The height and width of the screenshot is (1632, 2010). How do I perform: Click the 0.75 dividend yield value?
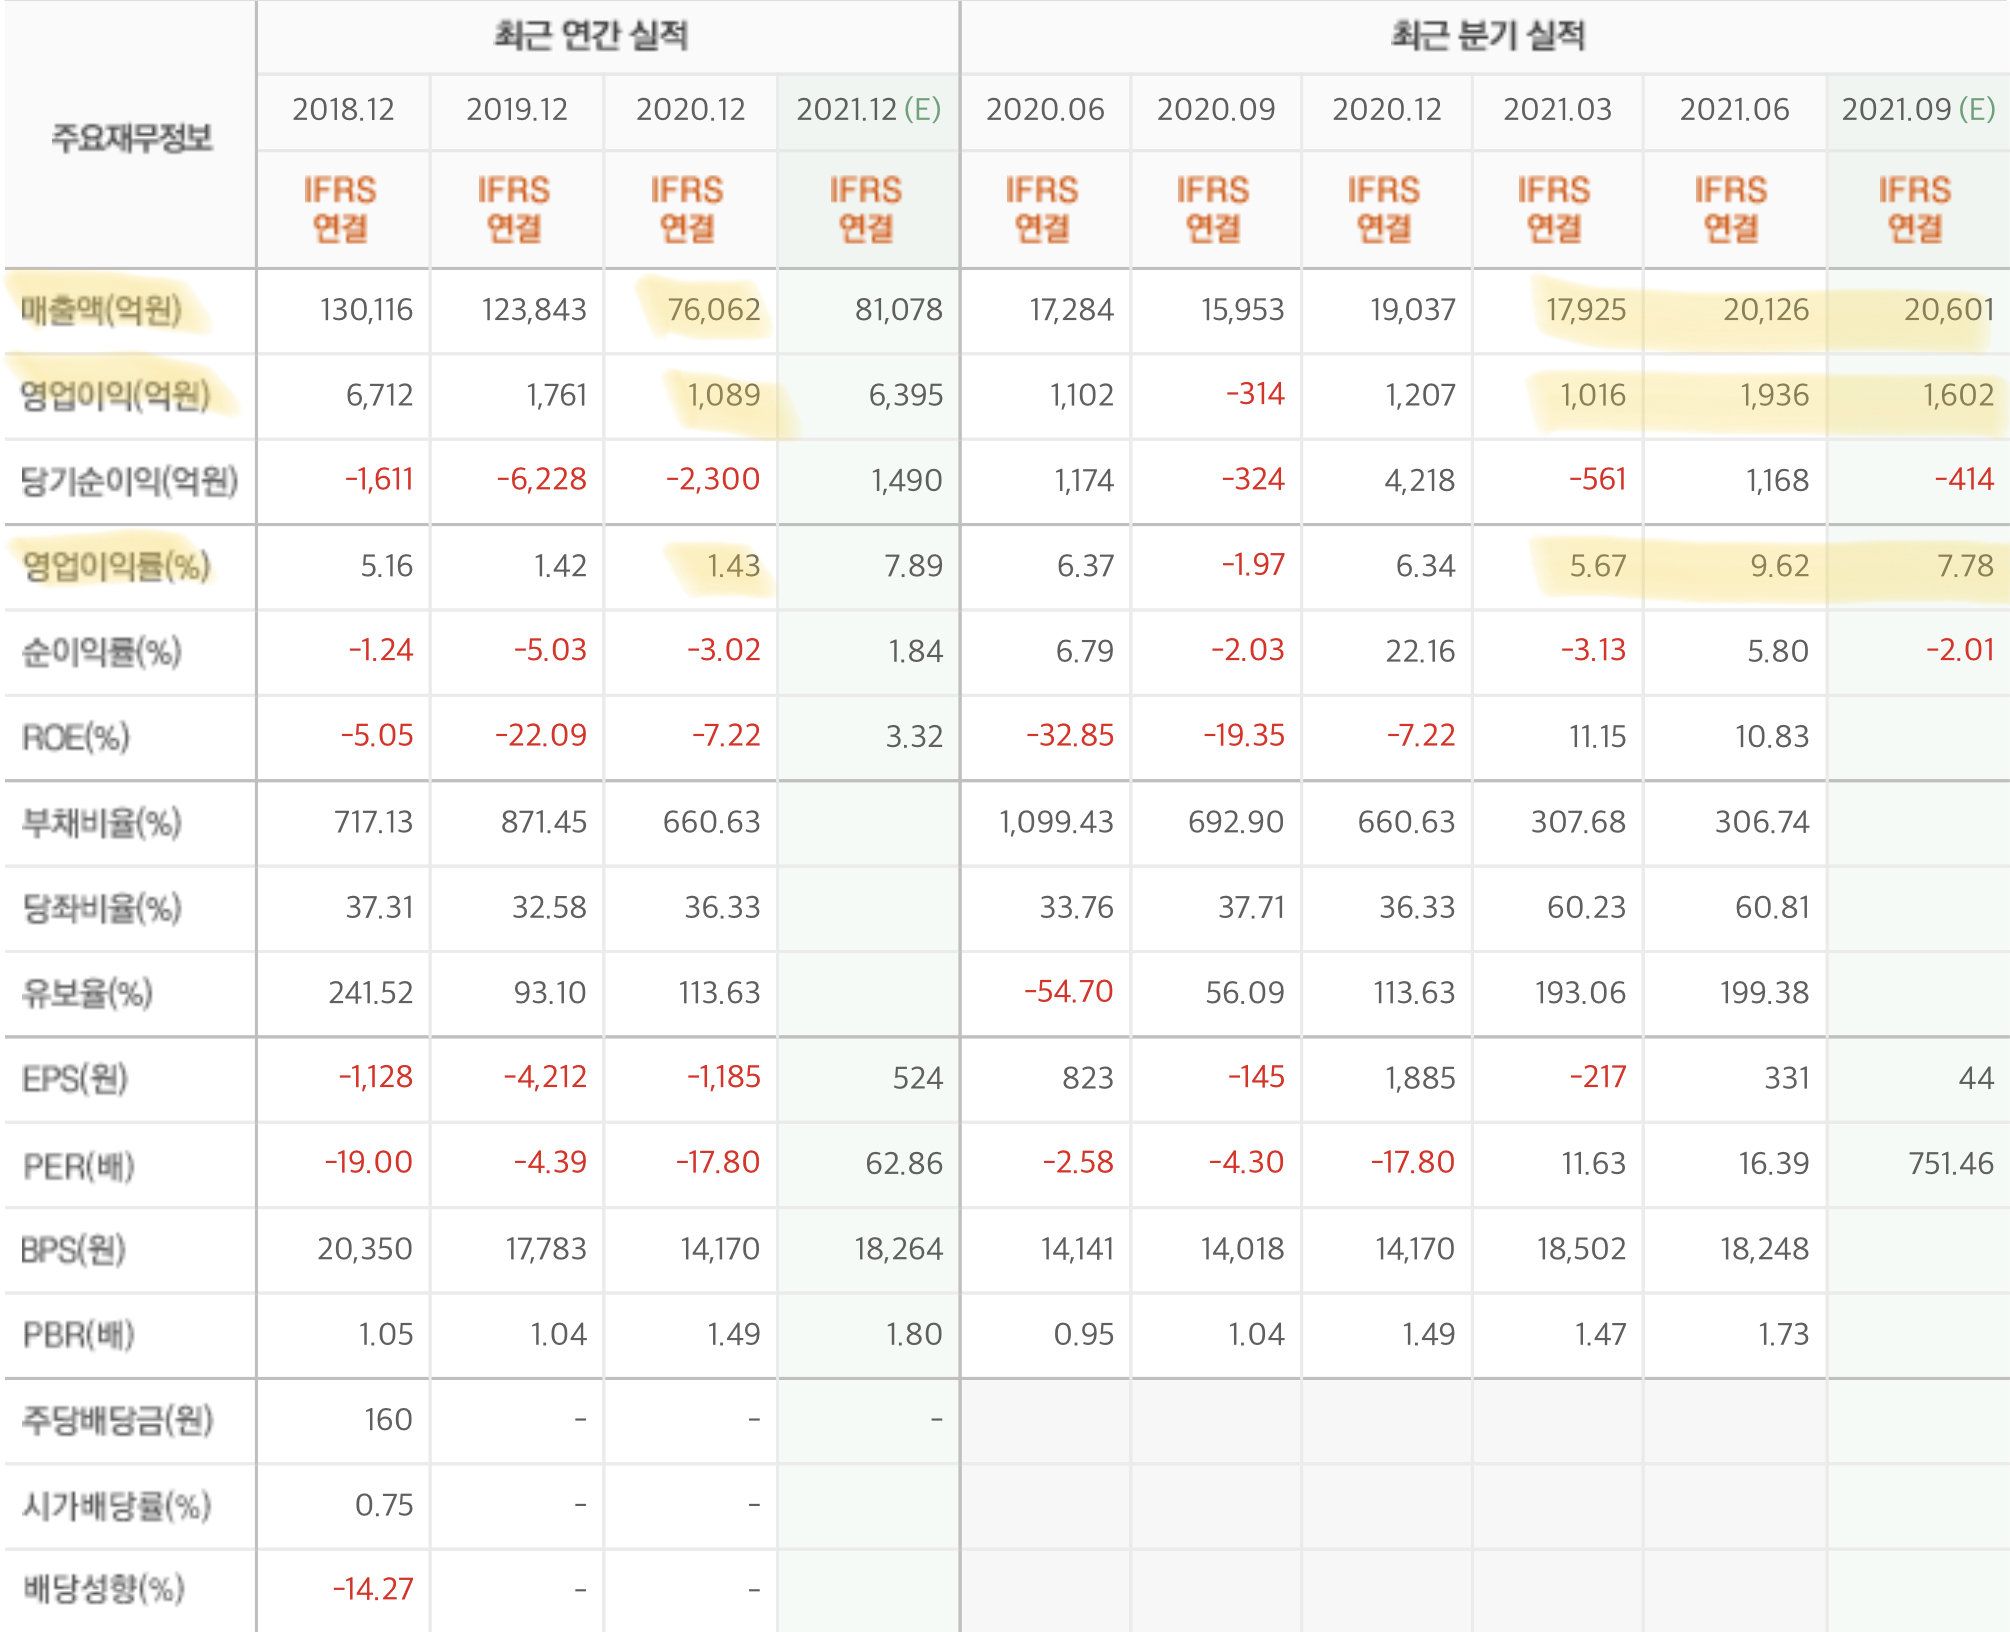click(384, 1506)
